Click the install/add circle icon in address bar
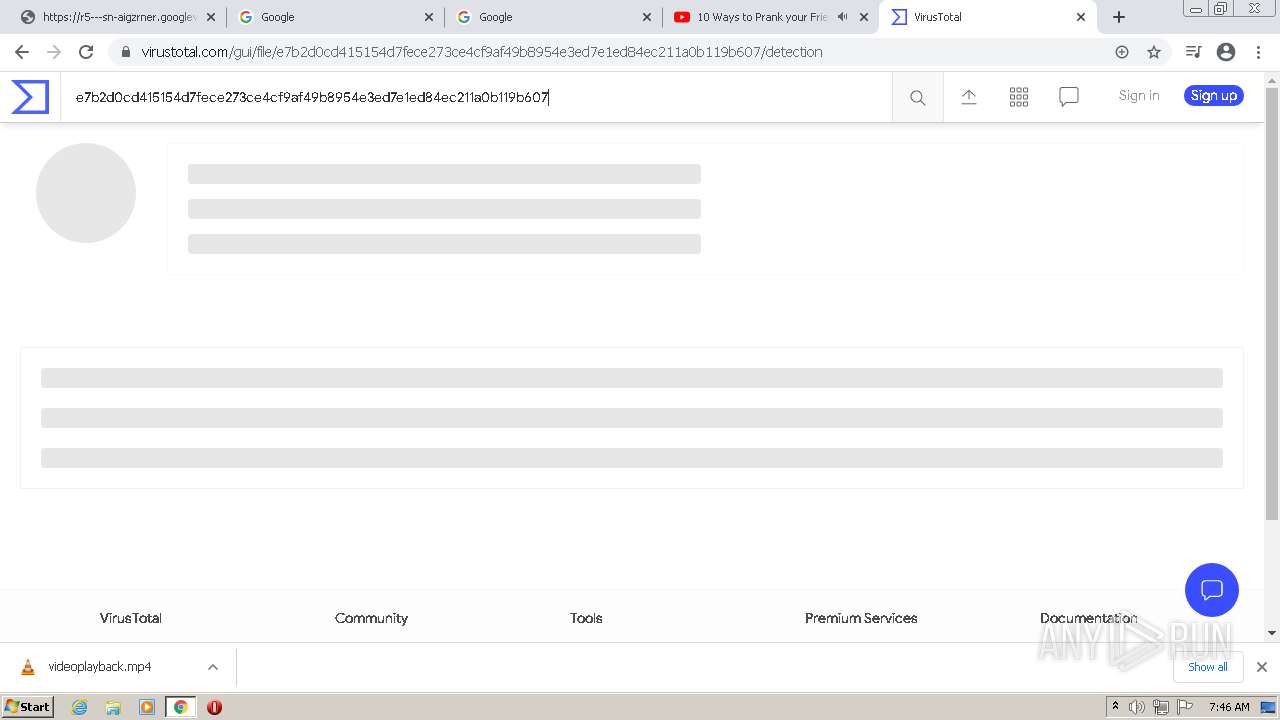Screen dimensions: 1280x720 pos(1122,52)
